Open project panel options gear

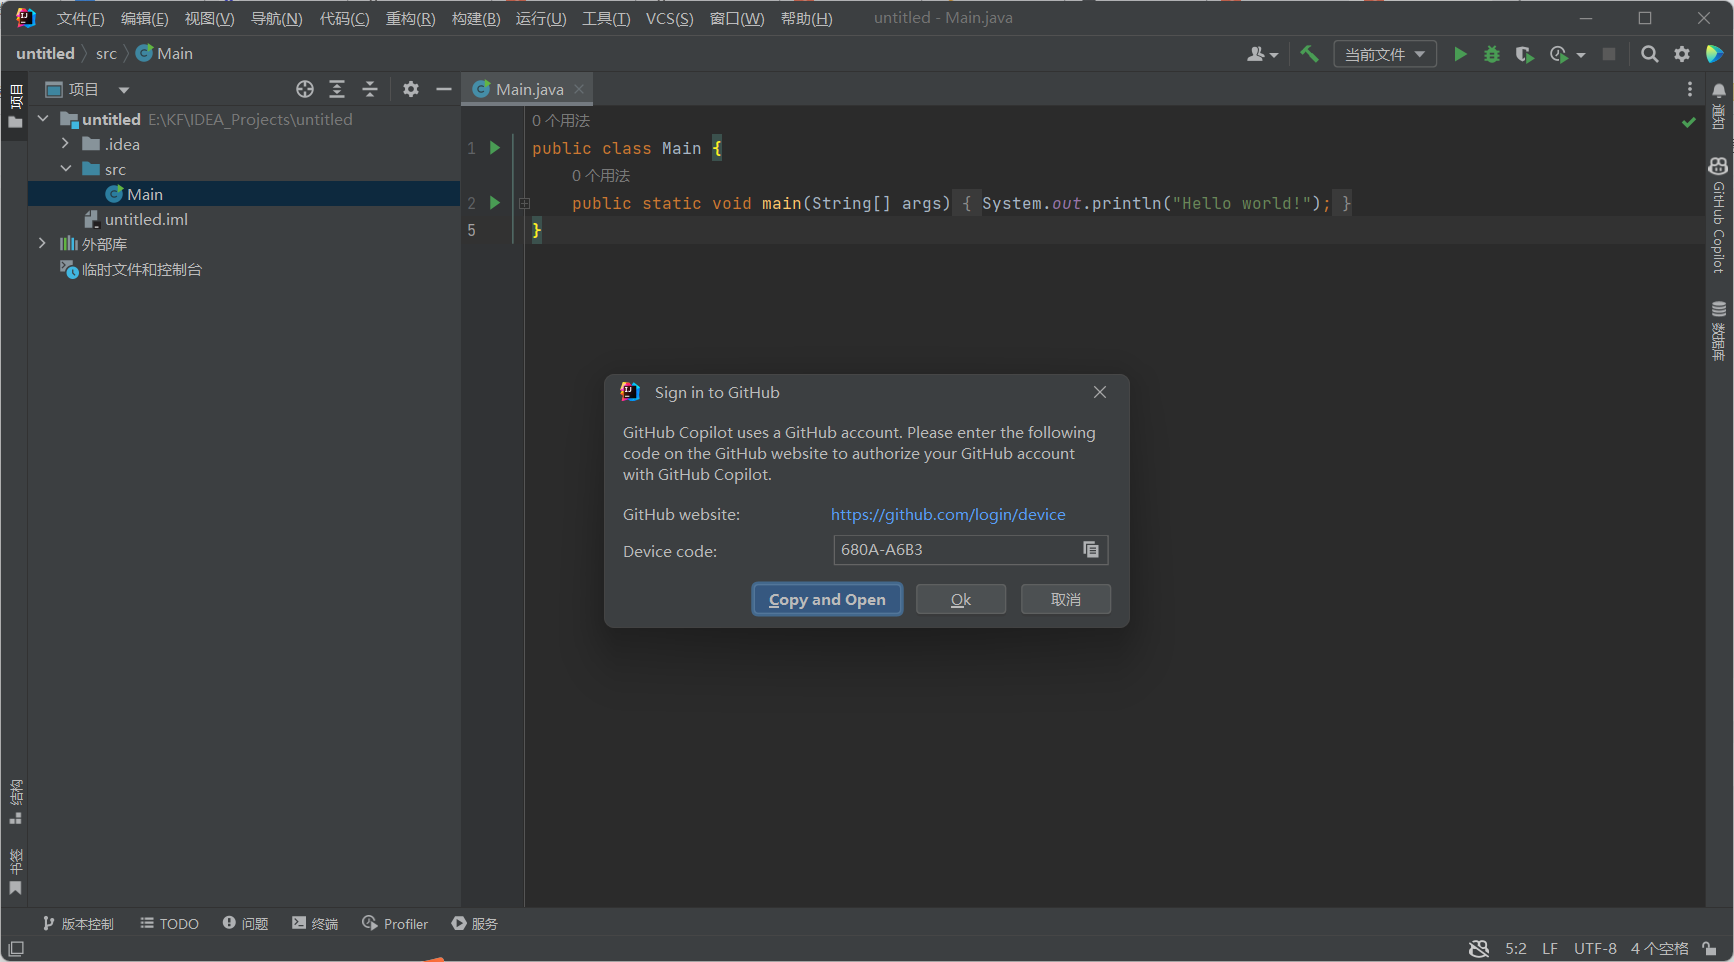[411, 89]
